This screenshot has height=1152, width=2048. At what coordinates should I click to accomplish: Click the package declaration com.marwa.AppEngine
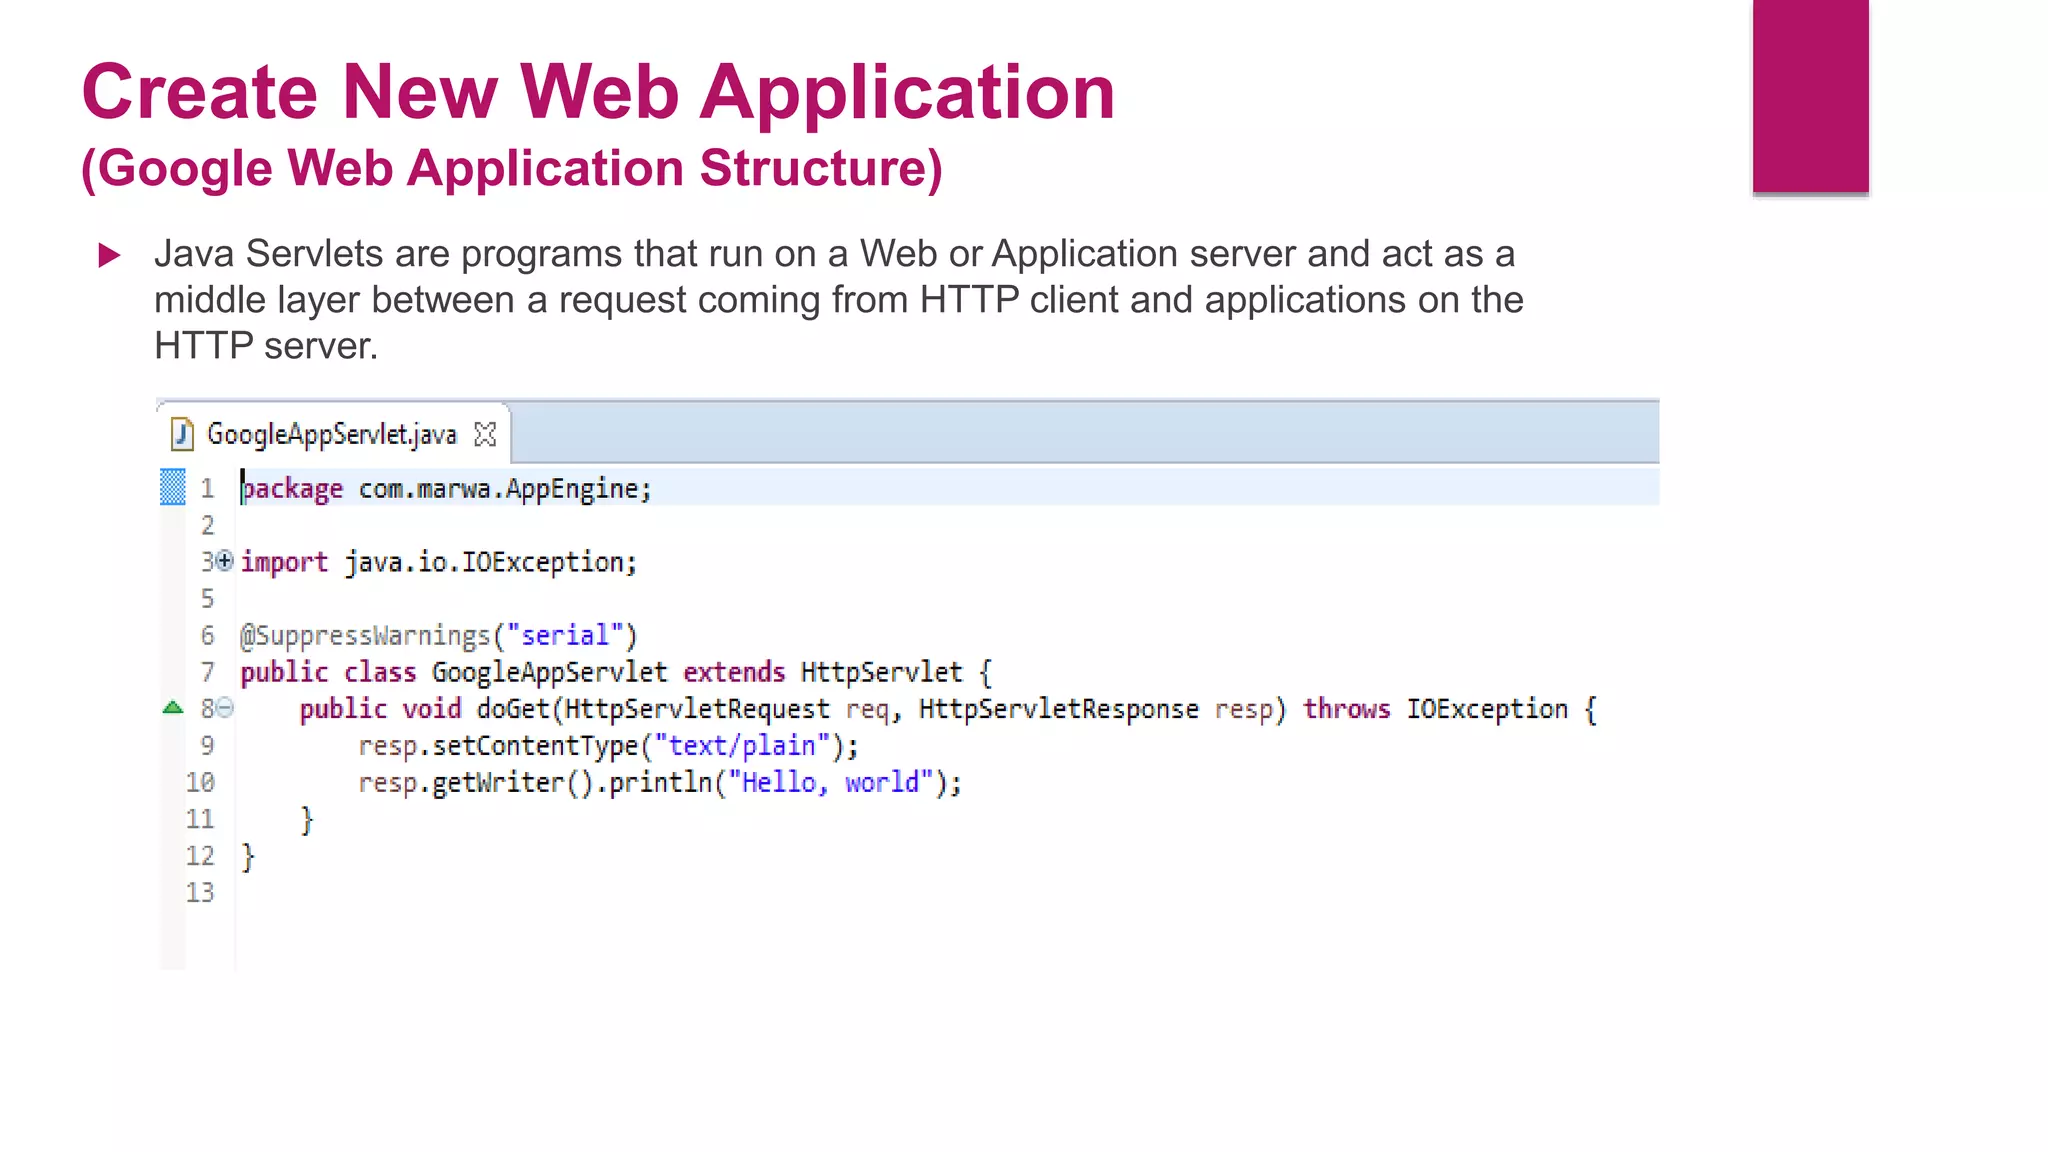pyautogui.click(x=504, y=488)
